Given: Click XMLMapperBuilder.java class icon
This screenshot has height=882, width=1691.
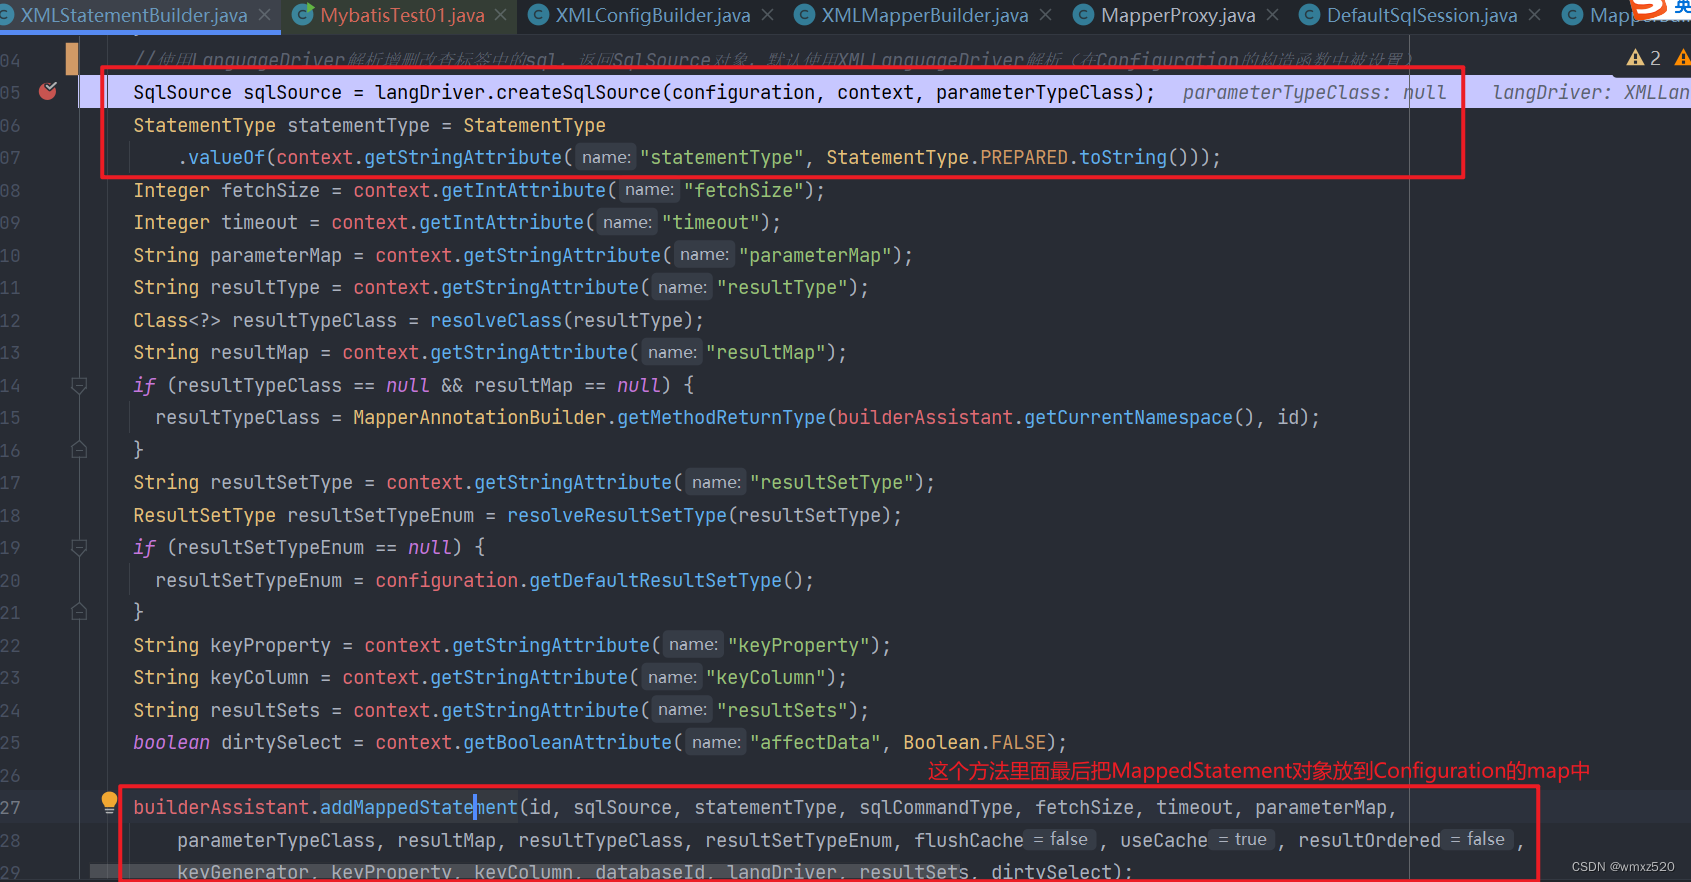Looking at the screenshot, I should pos(804,15).
